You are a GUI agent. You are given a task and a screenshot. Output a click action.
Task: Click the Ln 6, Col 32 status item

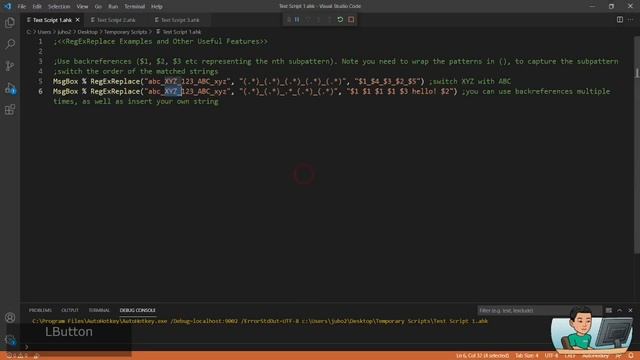[482, 356]
